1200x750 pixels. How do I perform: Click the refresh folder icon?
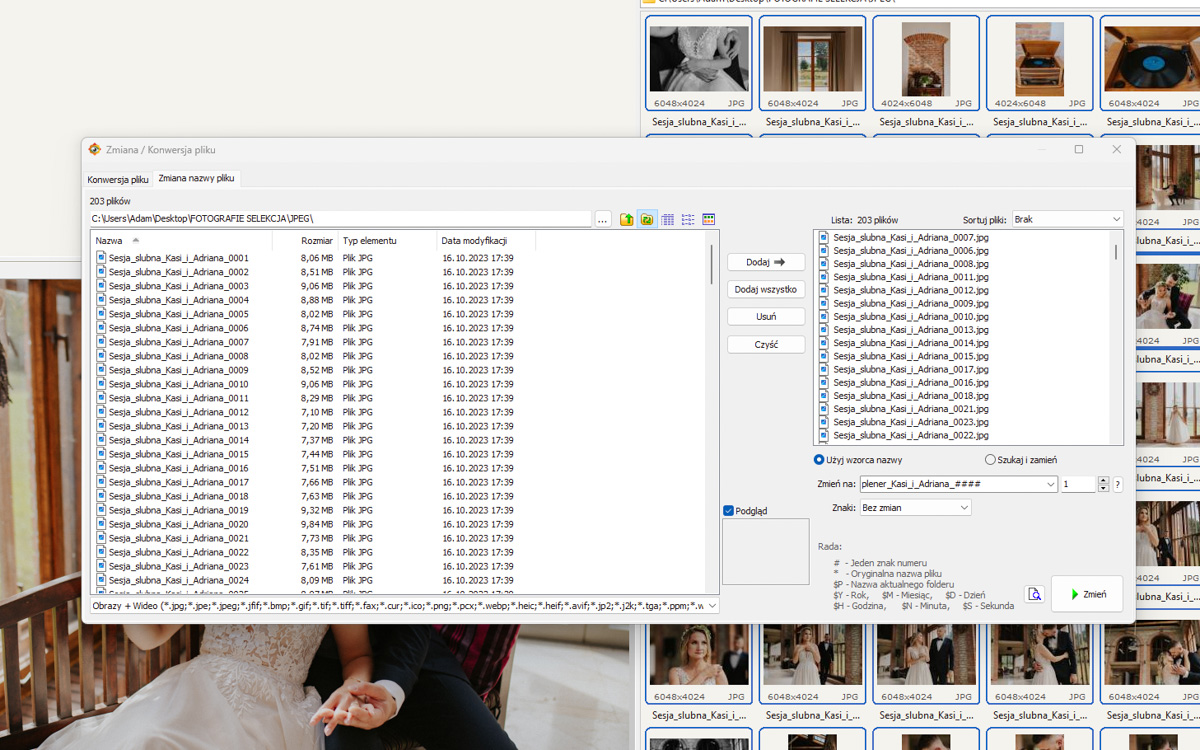647,220
